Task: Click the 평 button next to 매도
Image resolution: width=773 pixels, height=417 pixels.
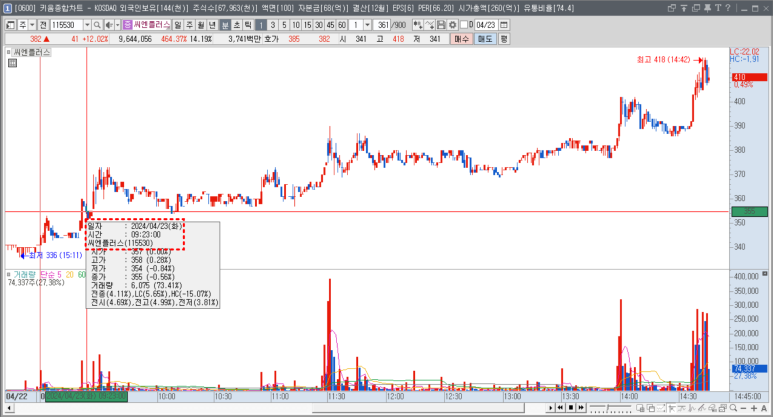Action: point(504,39)
